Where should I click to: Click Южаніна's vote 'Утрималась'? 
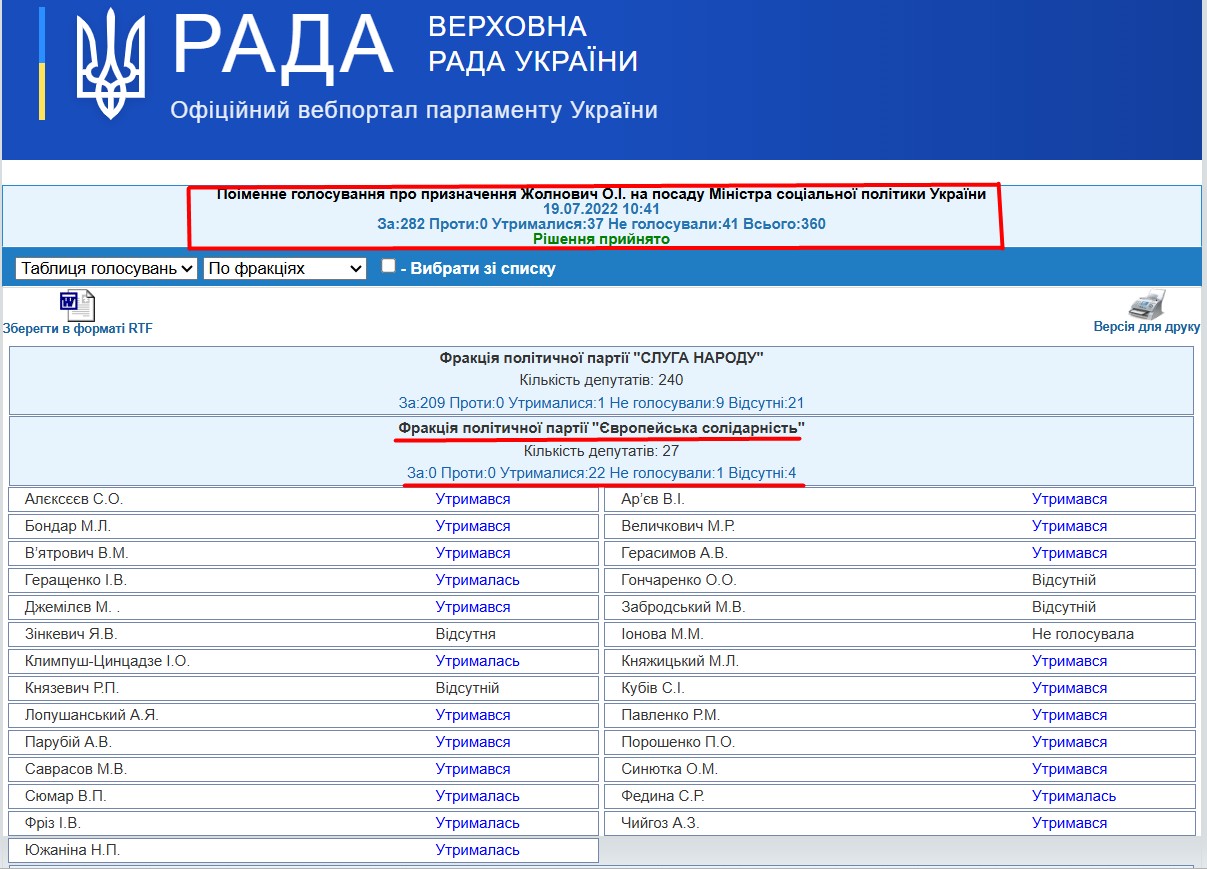pyautogui.click(x=477, y=850)
